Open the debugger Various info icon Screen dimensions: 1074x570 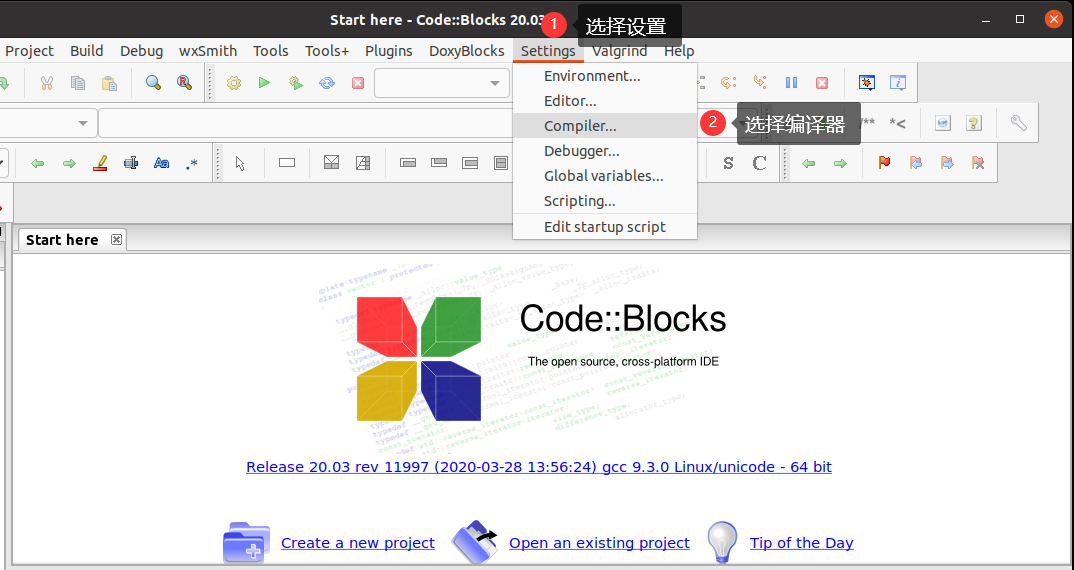point(898,83)
